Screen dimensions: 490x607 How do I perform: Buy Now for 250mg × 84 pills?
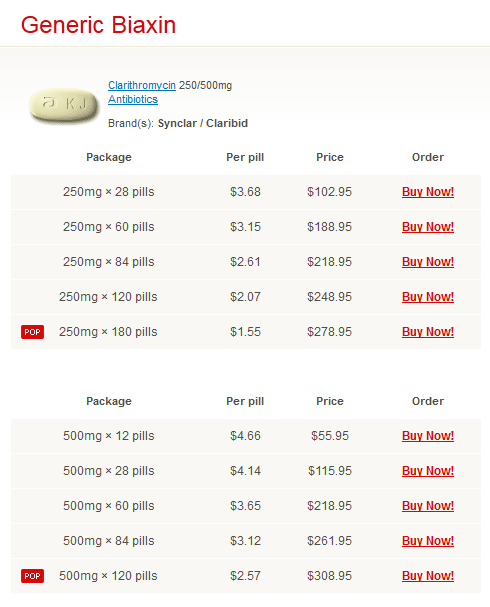(428, 262)
